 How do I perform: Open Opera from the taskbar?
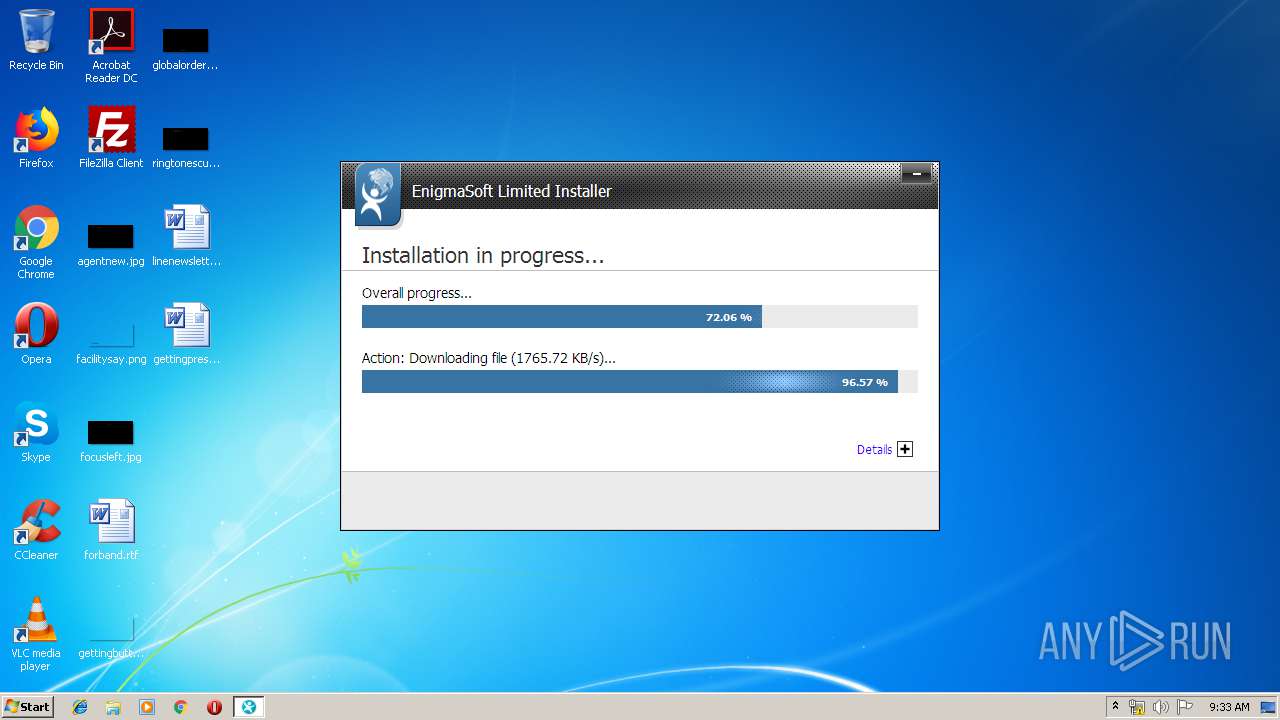coord(214,707)
